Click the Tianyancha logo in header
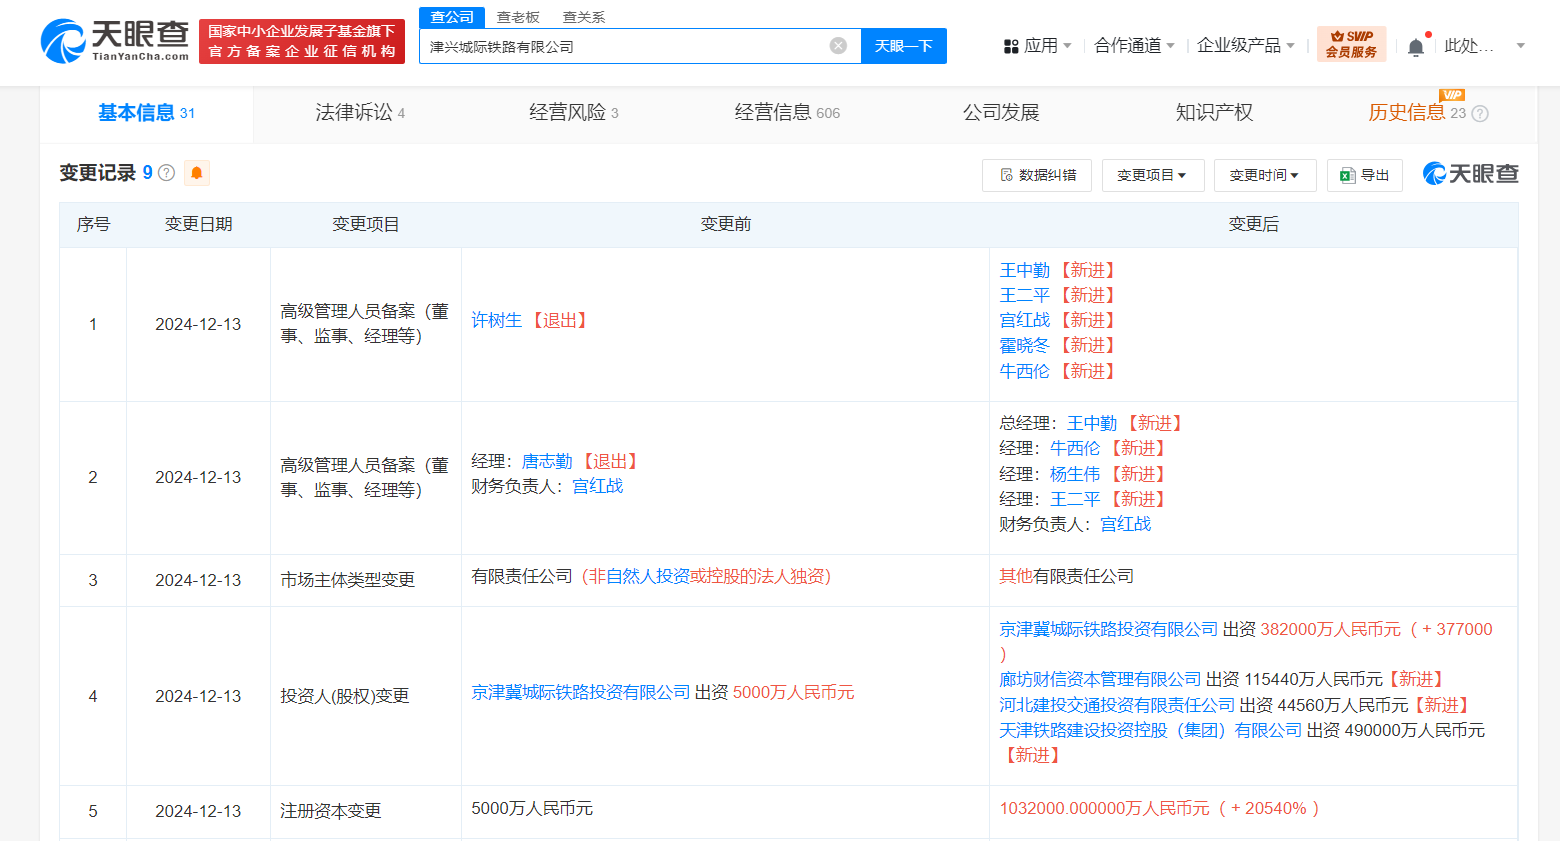This screenshot has height=841, width=1560. click(x=115, y=41)
